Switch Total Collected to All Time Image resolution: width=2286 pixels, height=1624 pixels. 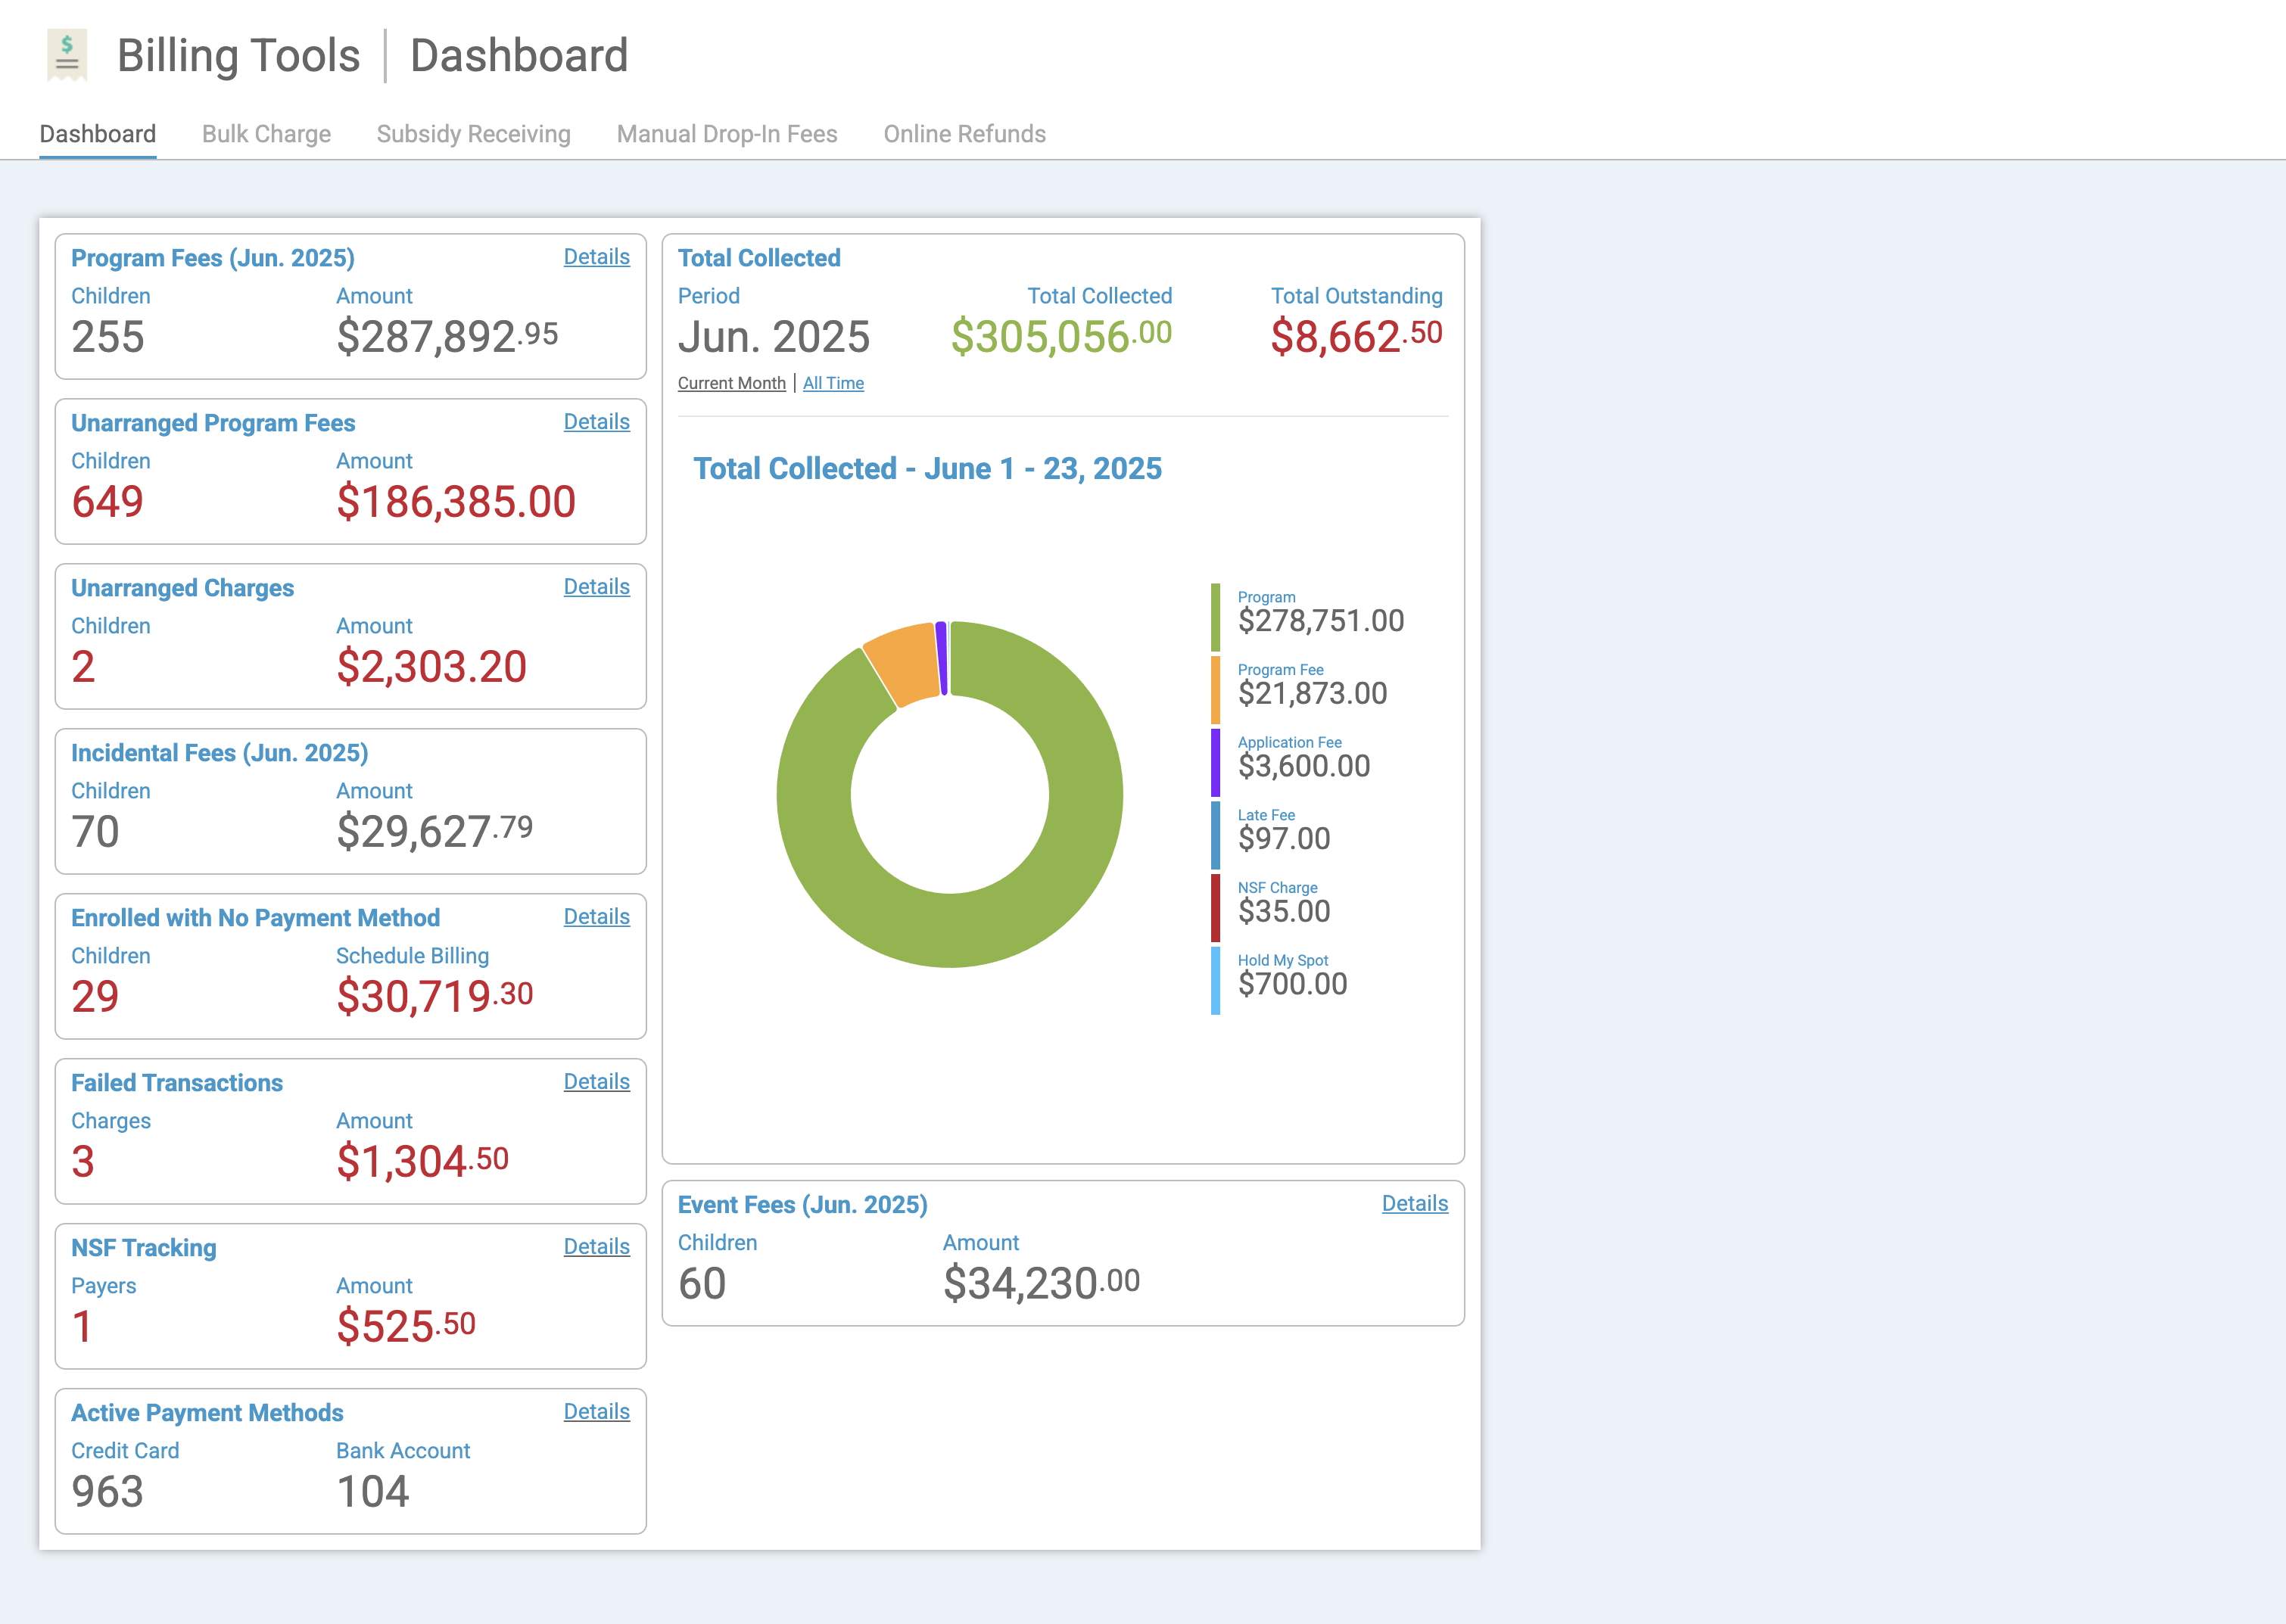click(833, 383)
